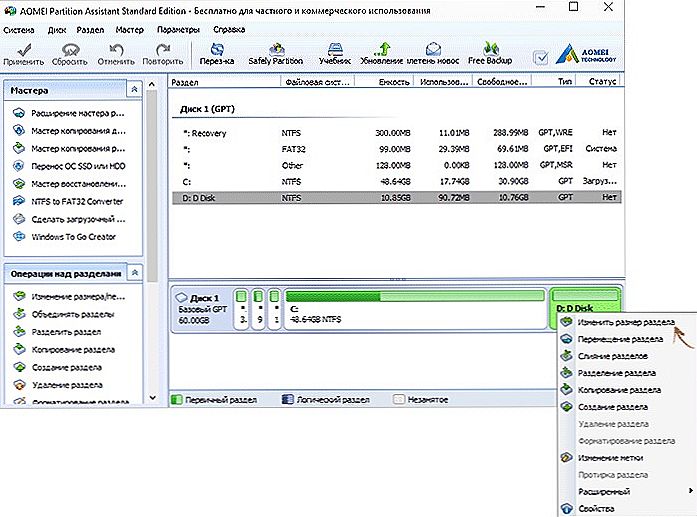This screenshot has width=697, height=517.
Task: Click the Сбросить (Discard) toolbar icon
Action: 70,54
